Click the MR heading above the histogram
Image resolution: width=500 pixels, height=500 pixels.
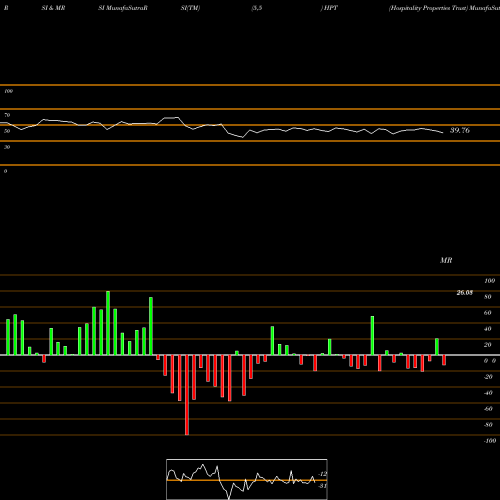pos(446,260)
